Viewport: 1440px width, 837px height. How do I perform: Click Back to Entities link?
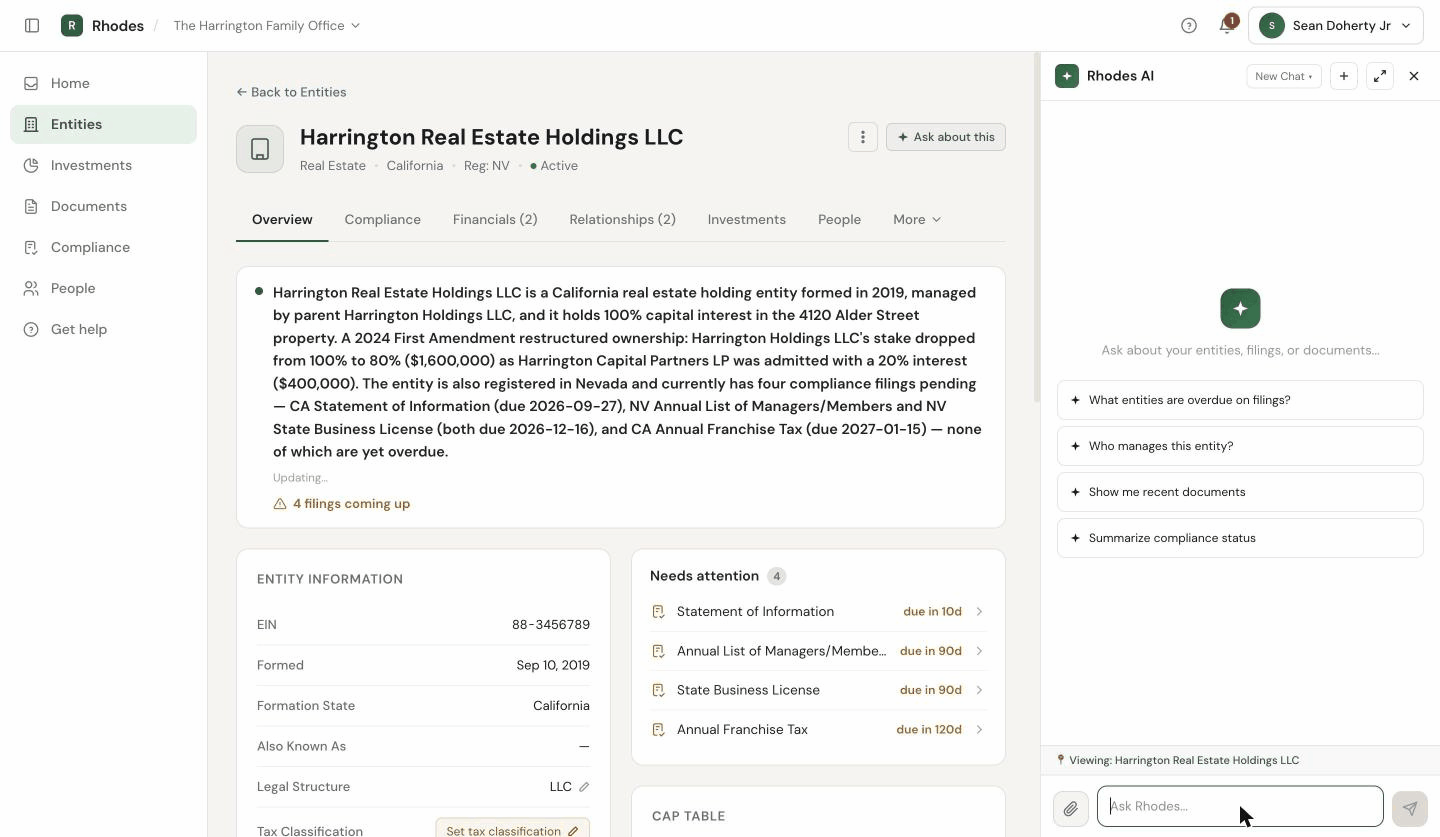tap(291, 92)
